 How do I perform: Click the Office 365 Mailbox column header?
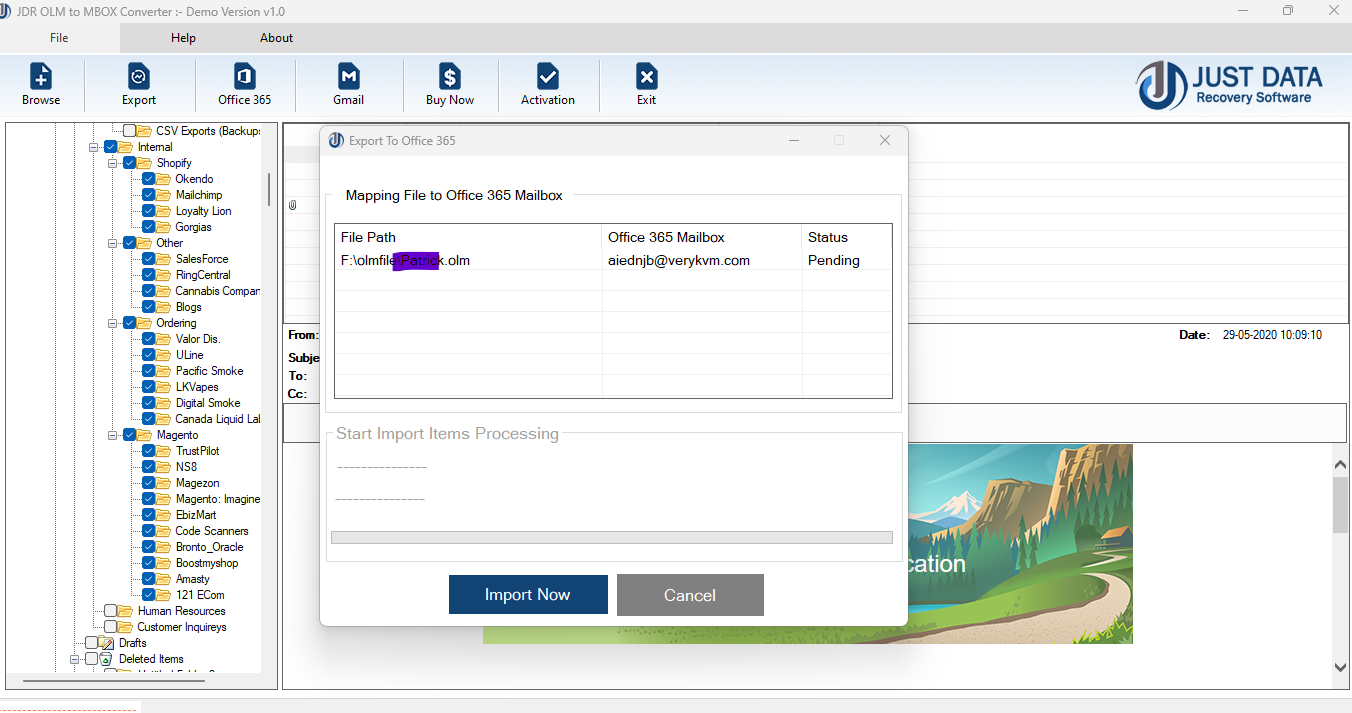702,237
